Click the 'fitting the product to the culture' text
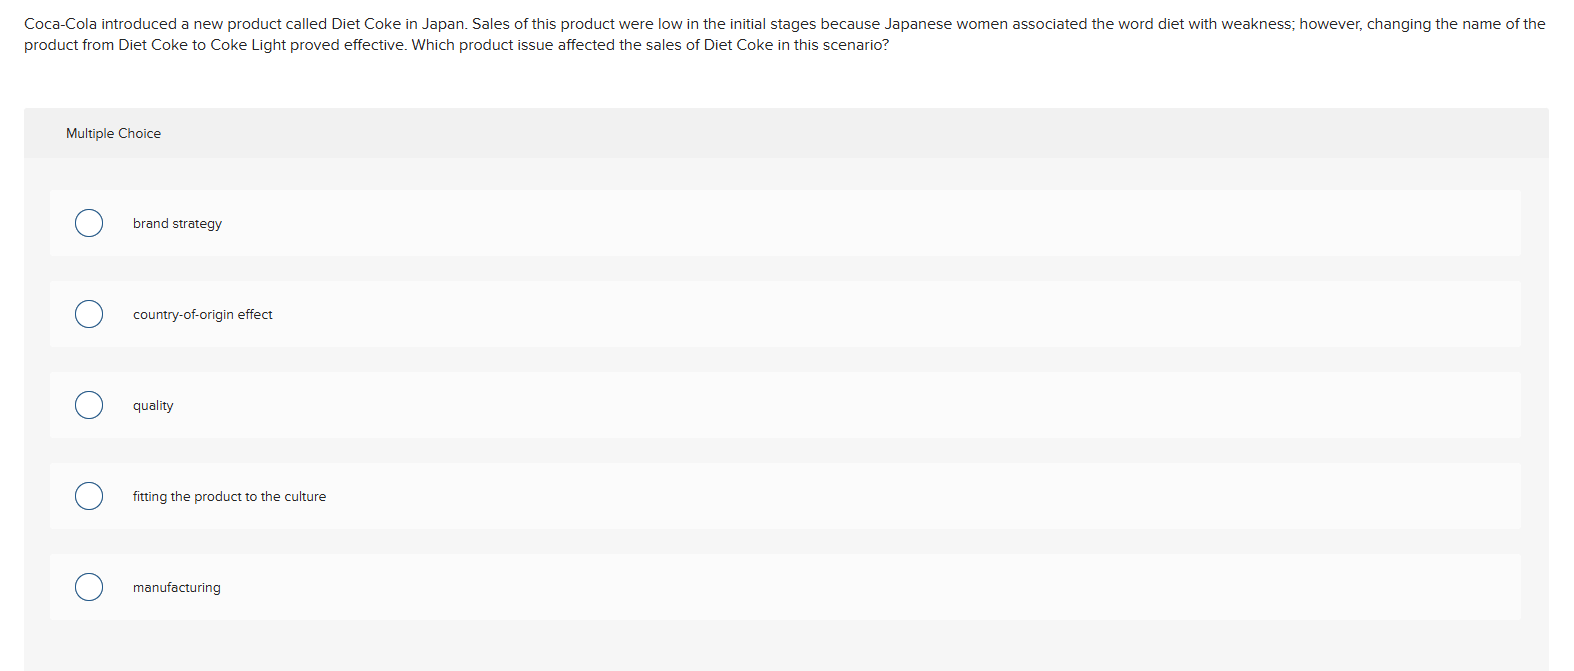This screenshot has width=1574, height=671. (229, 497)
